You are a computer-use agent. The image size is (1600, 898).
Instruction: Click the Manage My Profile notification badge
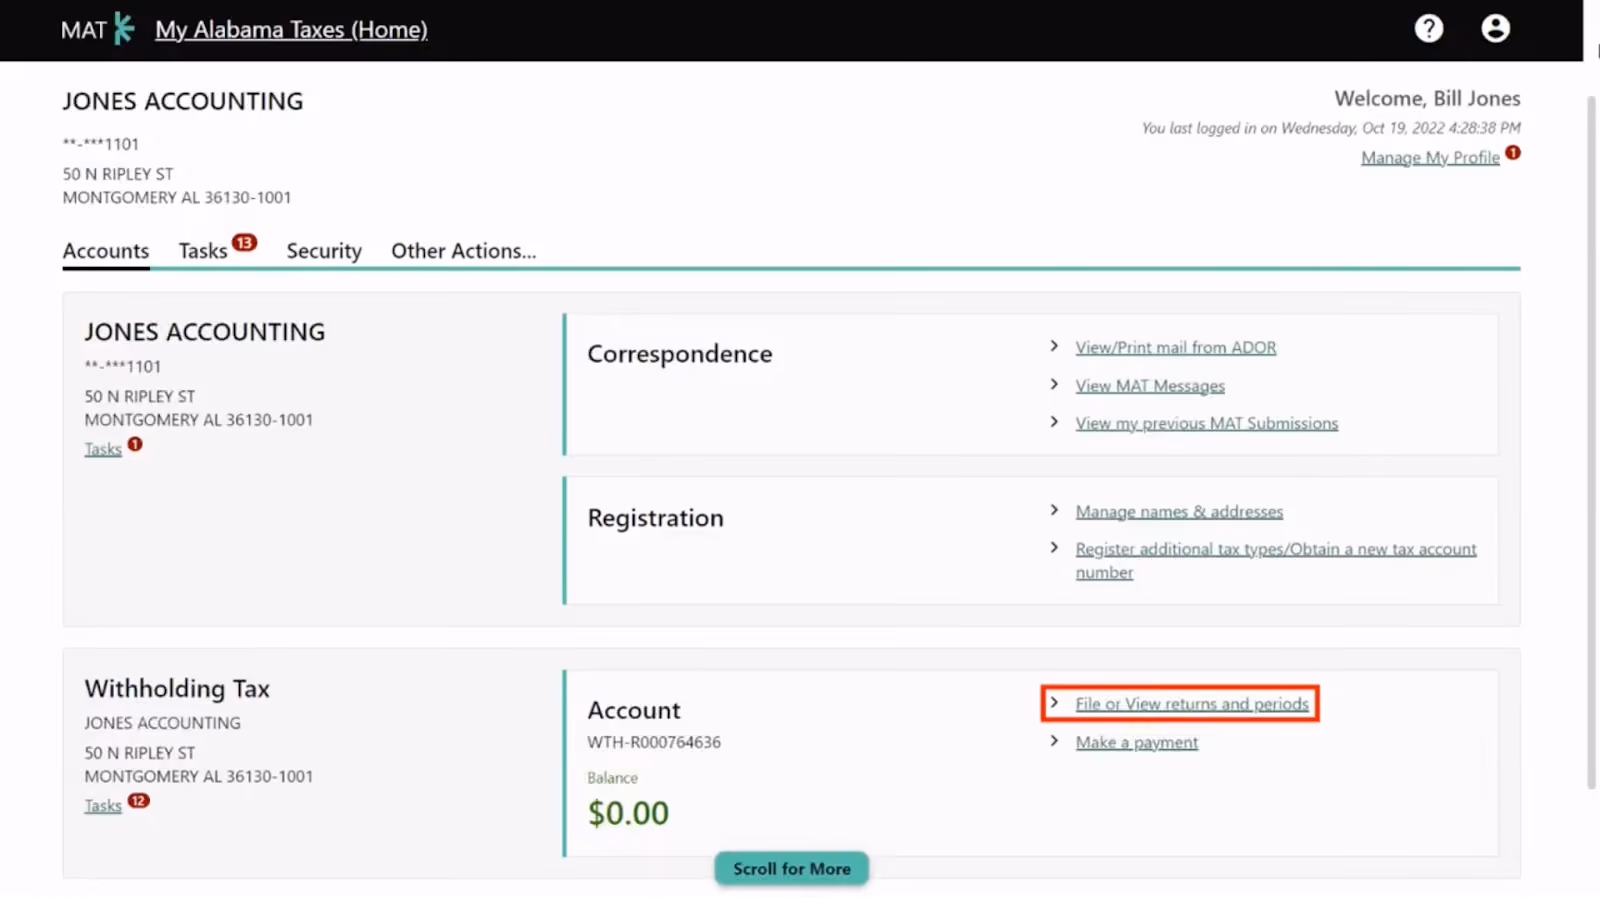(x=1513, y=152)
